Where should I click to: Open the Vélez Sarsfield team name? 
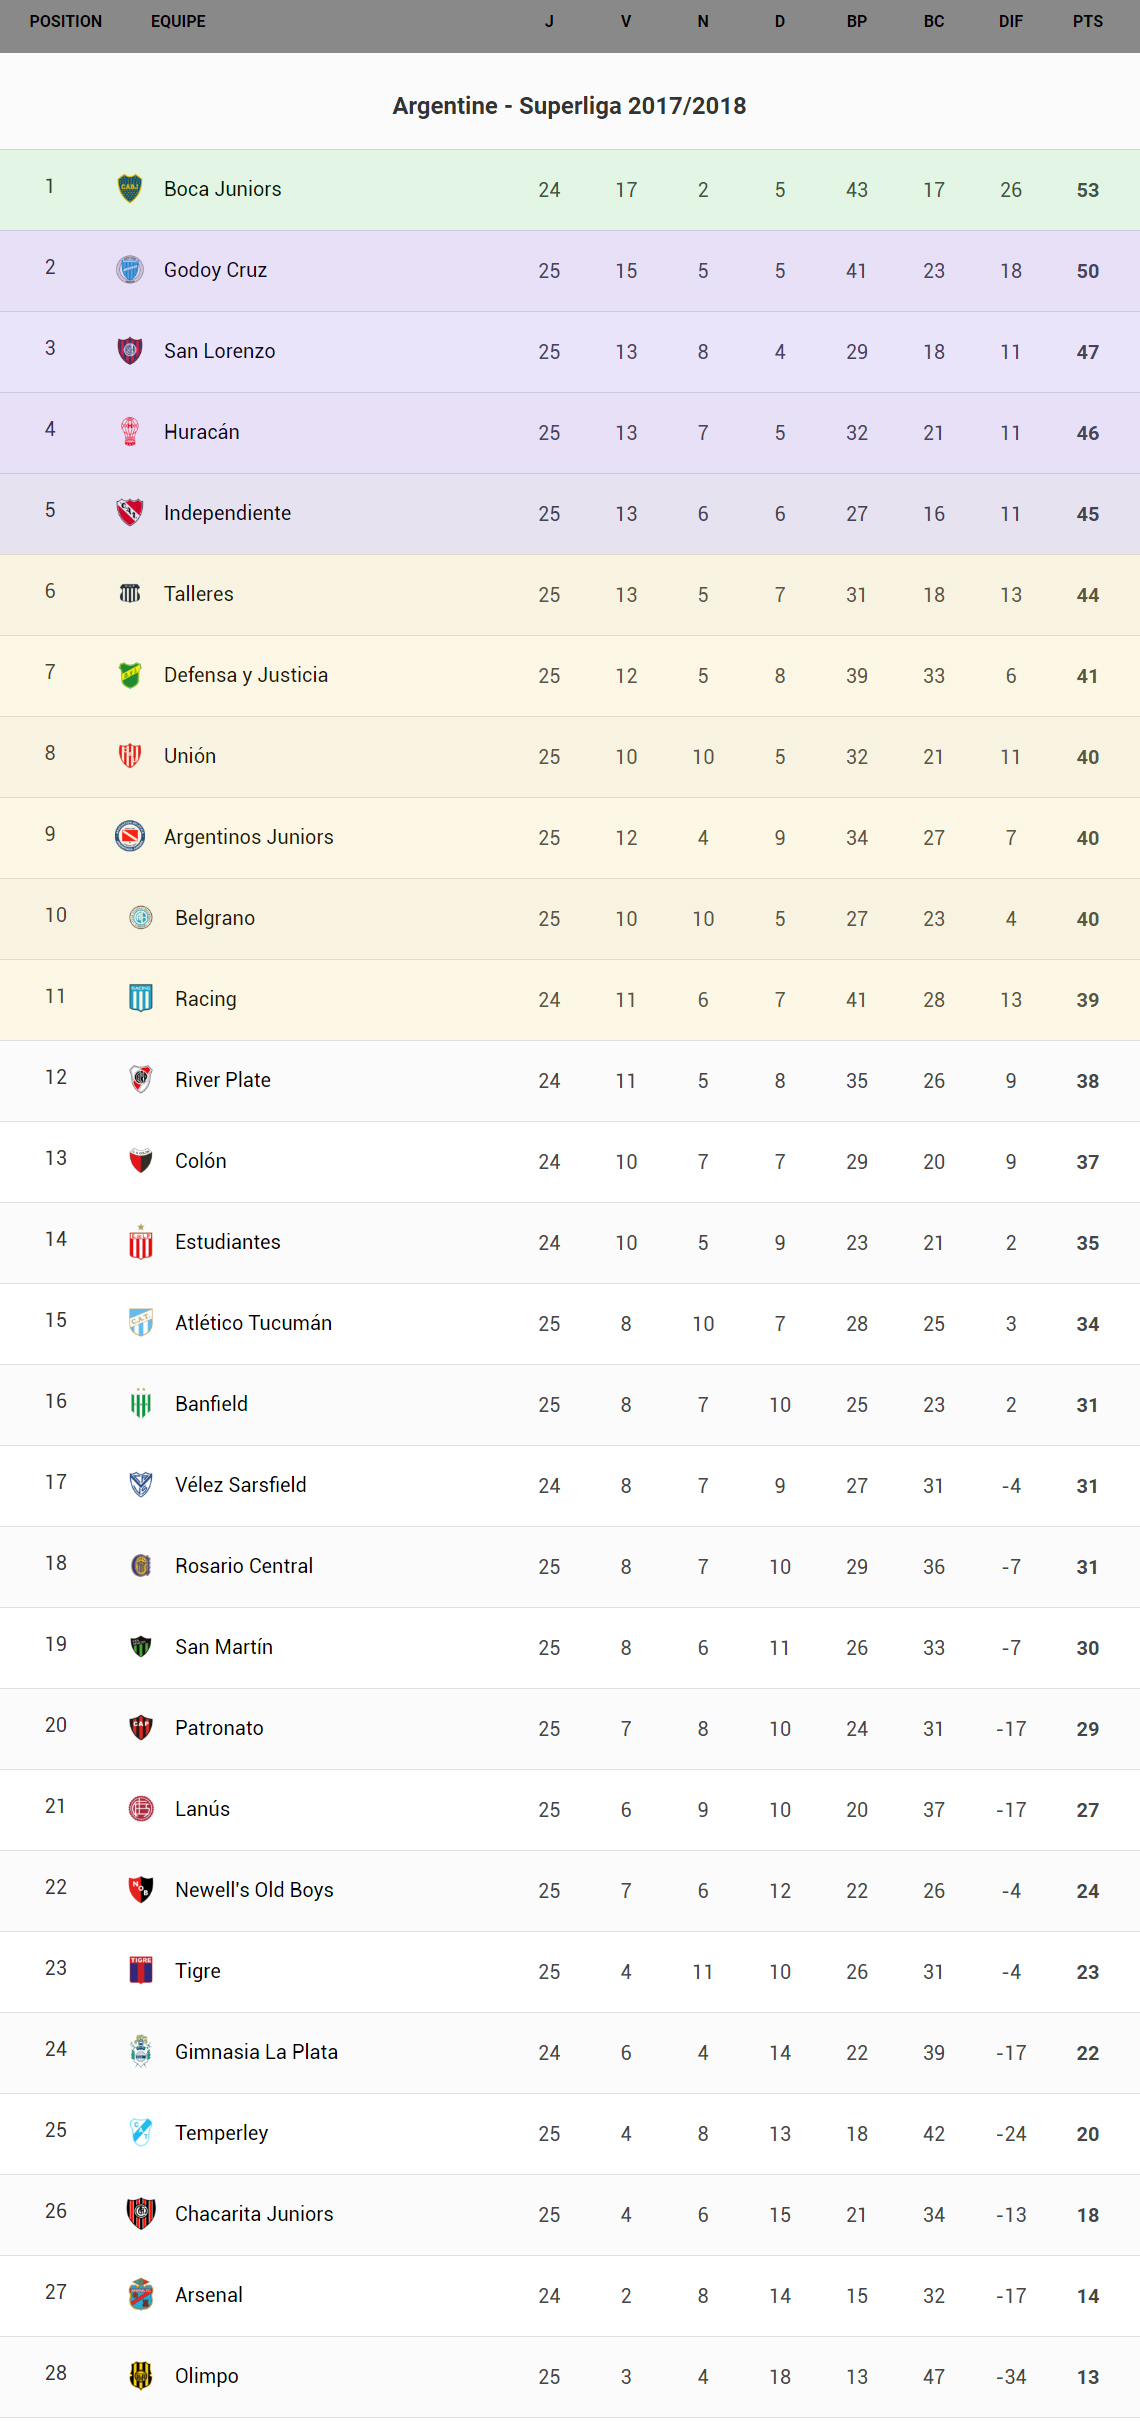241,1485
